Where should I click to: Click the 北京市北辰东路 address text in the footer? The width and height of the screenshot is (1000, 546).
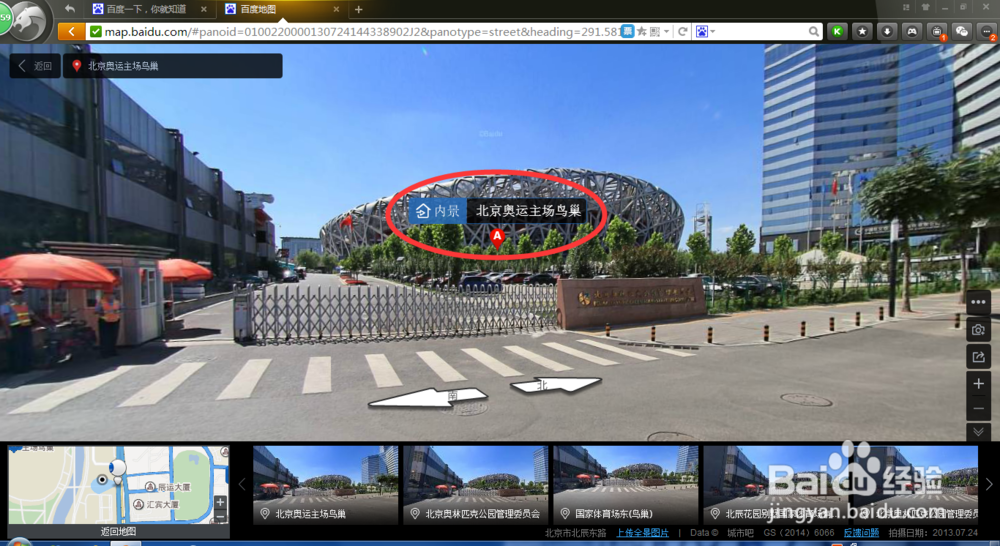[x=575, y=533]
